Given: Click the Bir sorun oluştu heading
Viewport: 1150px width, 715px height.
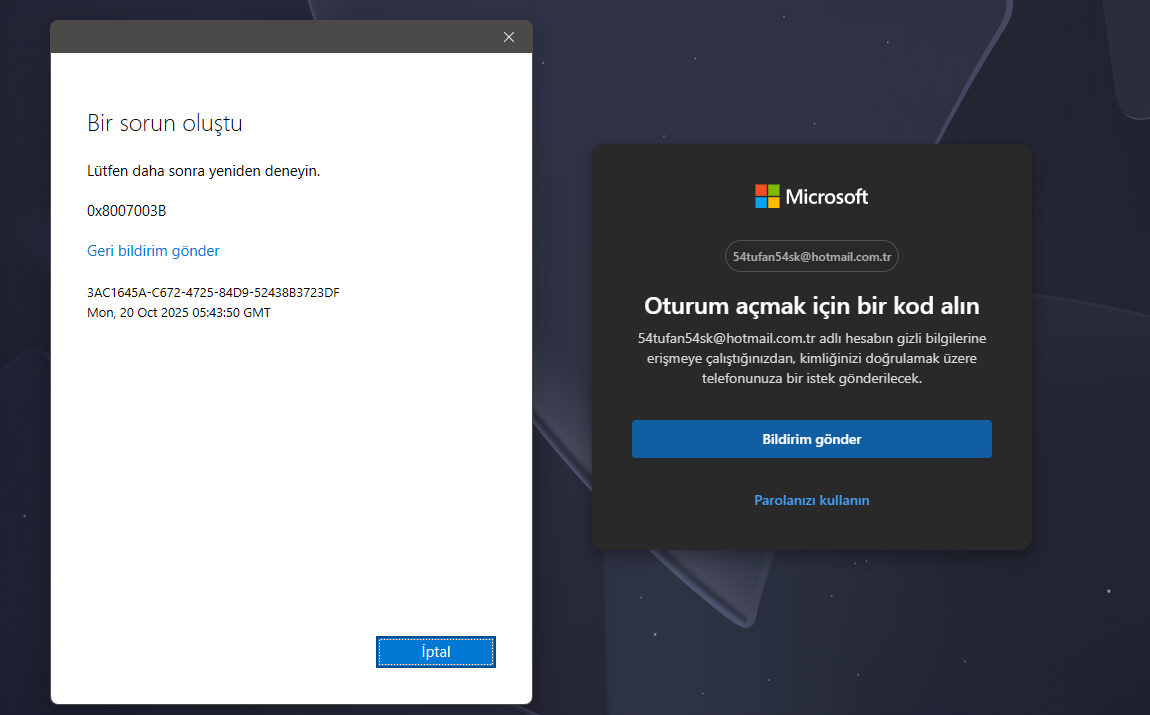Looking at the screenshot, I should point(165,123).
